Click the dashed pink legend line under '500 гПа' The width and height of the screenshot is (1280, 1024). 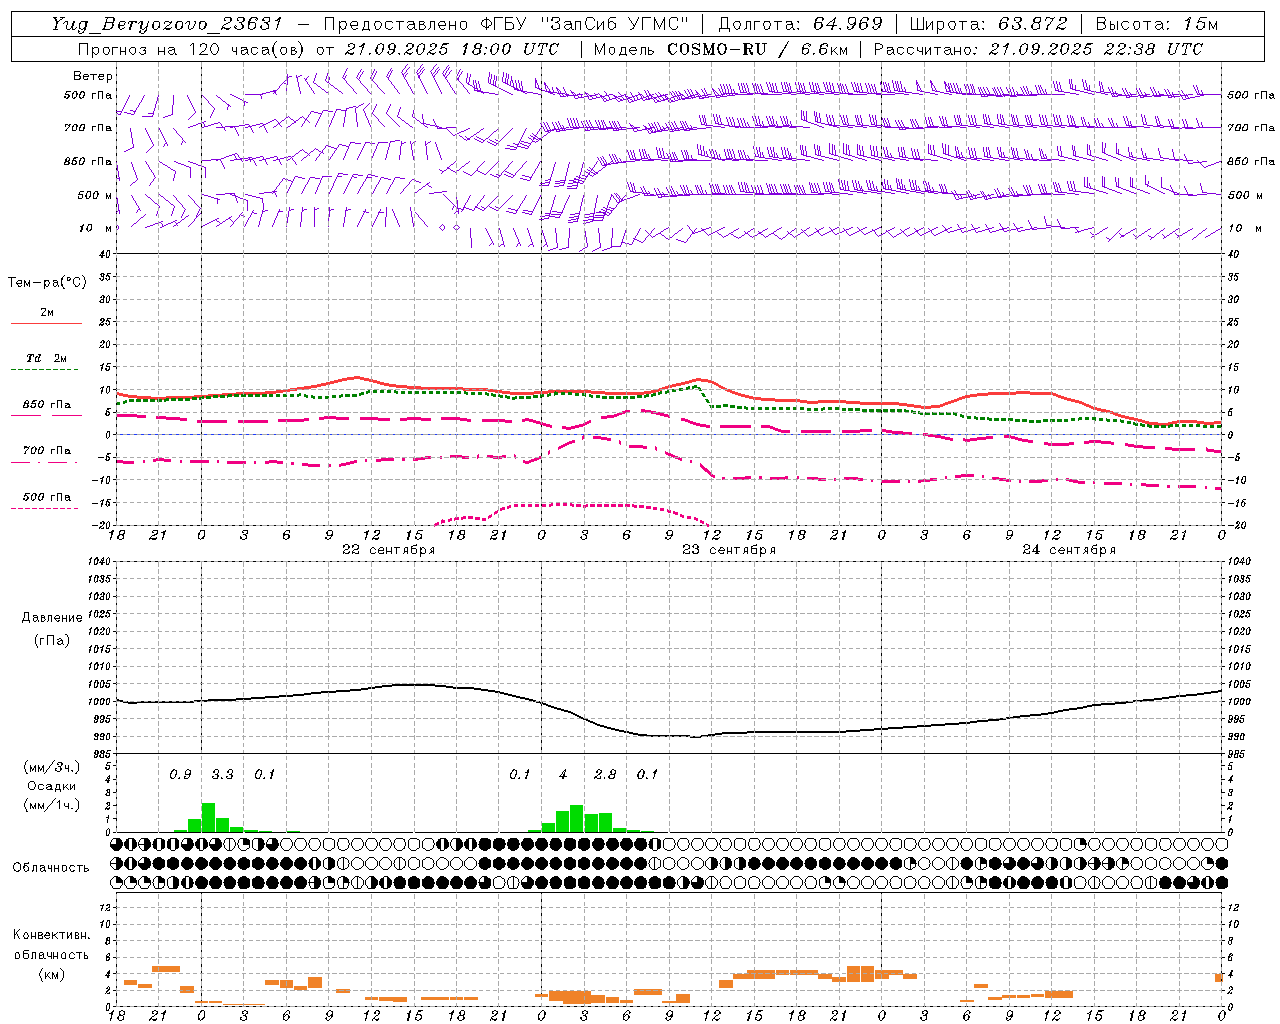46,509
